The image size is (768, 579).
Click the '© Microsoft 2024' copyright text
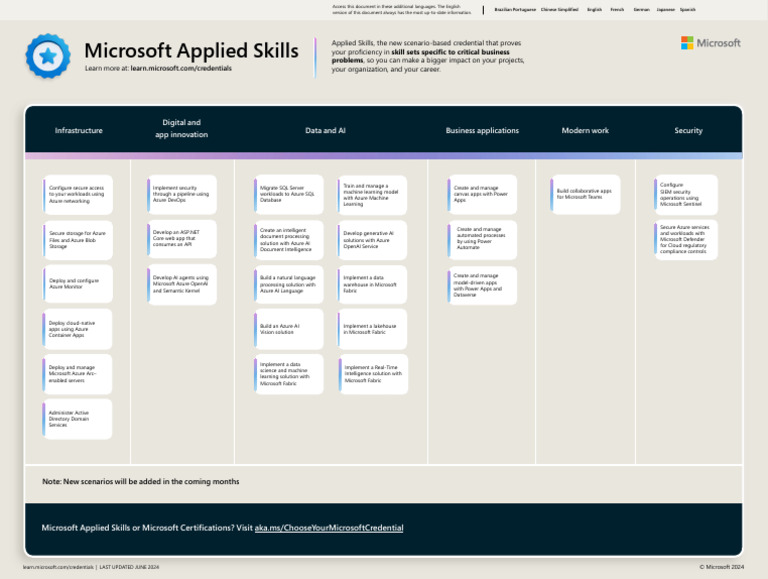721,567
